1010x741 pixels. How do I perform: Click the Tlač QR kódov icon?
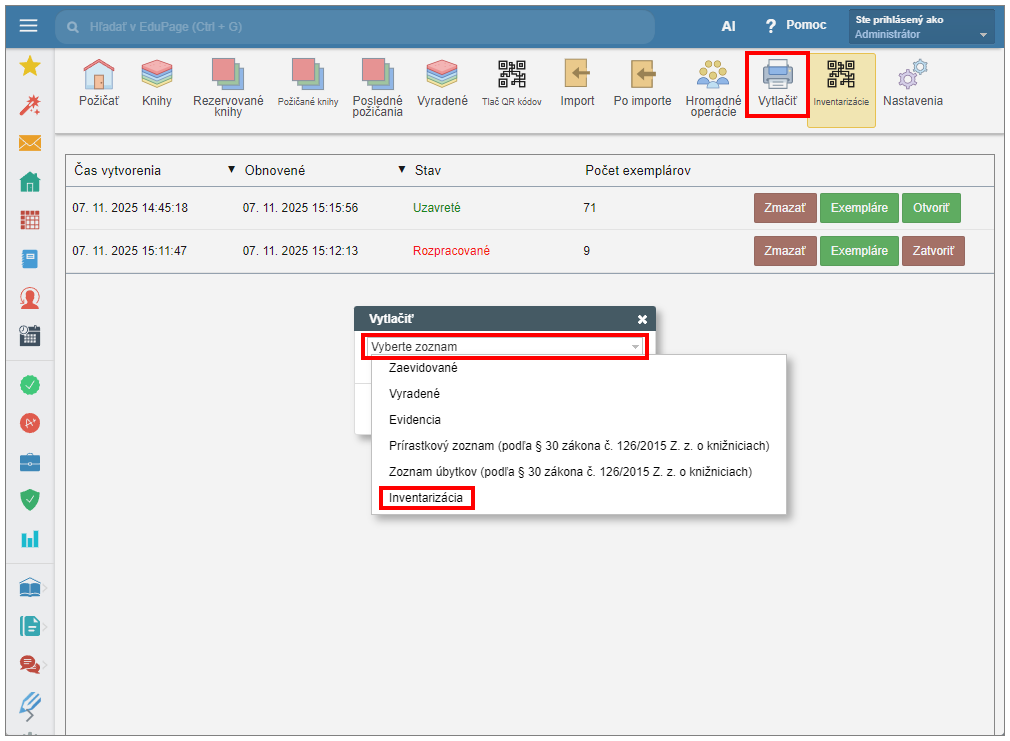click(511, 76)
